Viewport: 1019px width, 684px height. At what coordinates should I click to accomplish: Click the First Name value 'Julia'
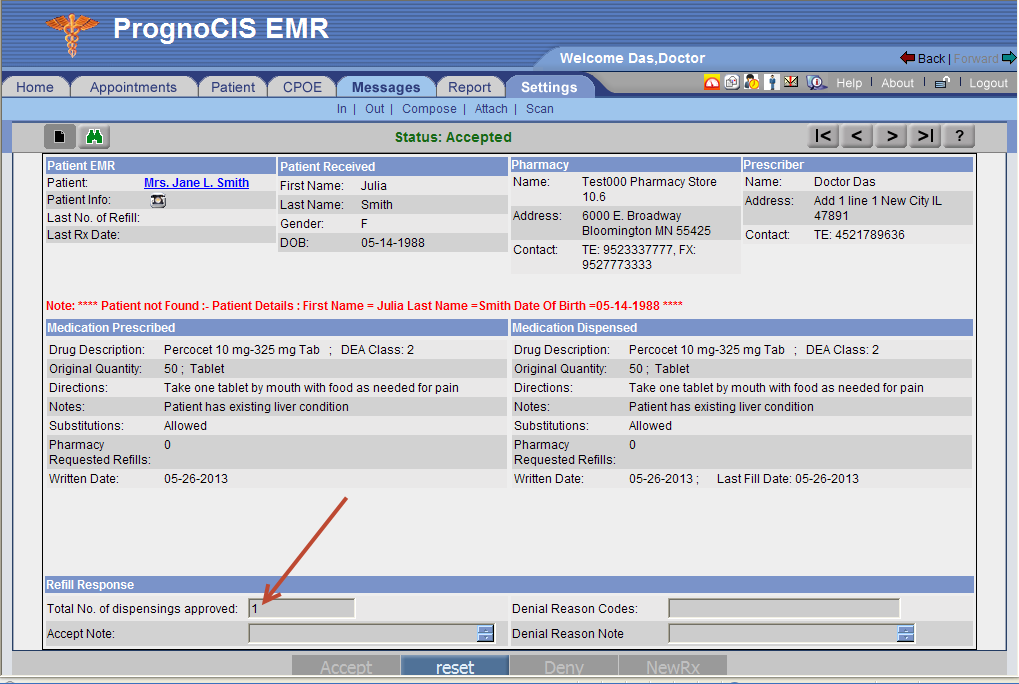pos(373,186)
